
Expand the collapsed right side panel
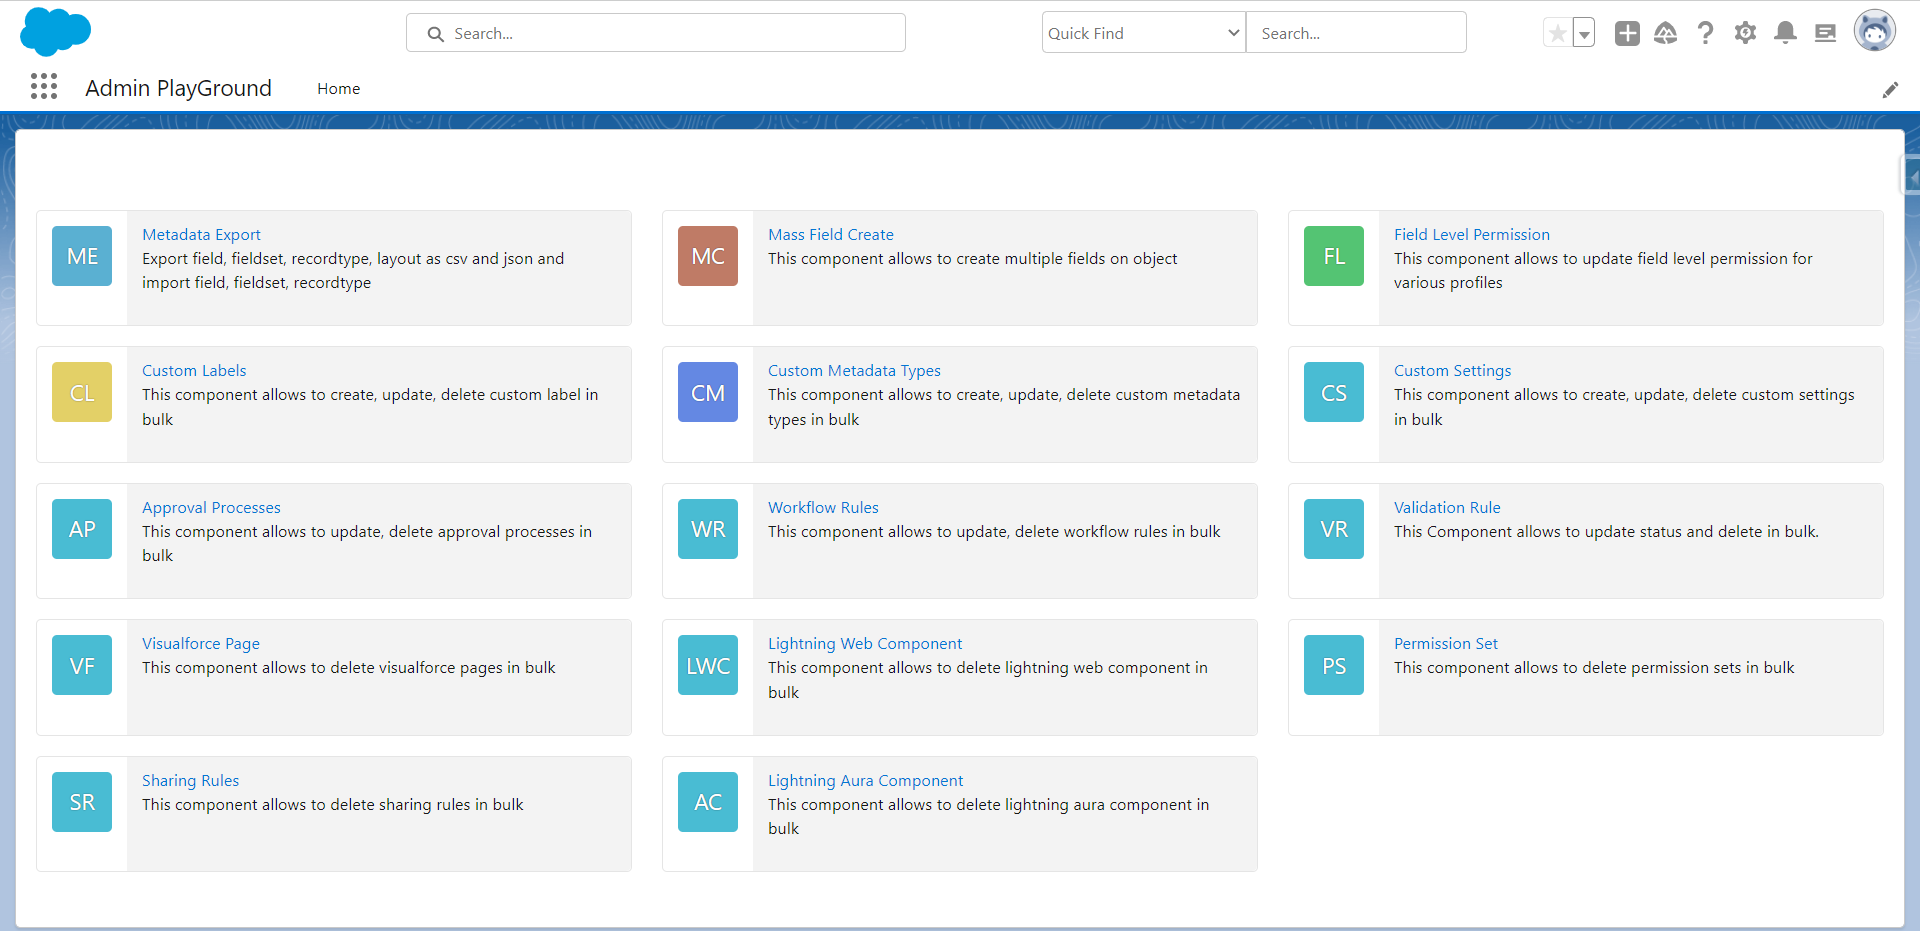1911,178
